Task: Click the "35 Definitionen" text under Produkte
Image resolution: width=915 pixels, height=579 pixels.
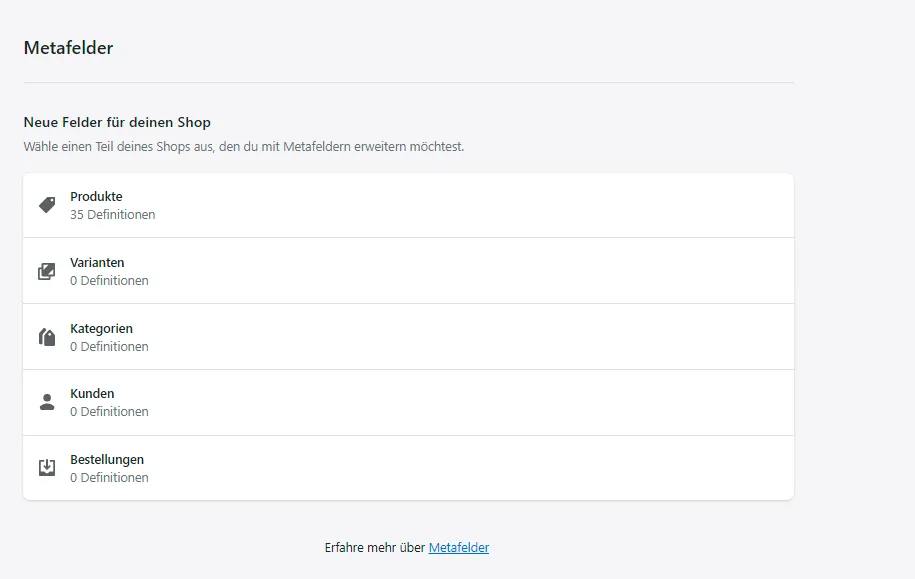Action: click(x=112, y=215)
